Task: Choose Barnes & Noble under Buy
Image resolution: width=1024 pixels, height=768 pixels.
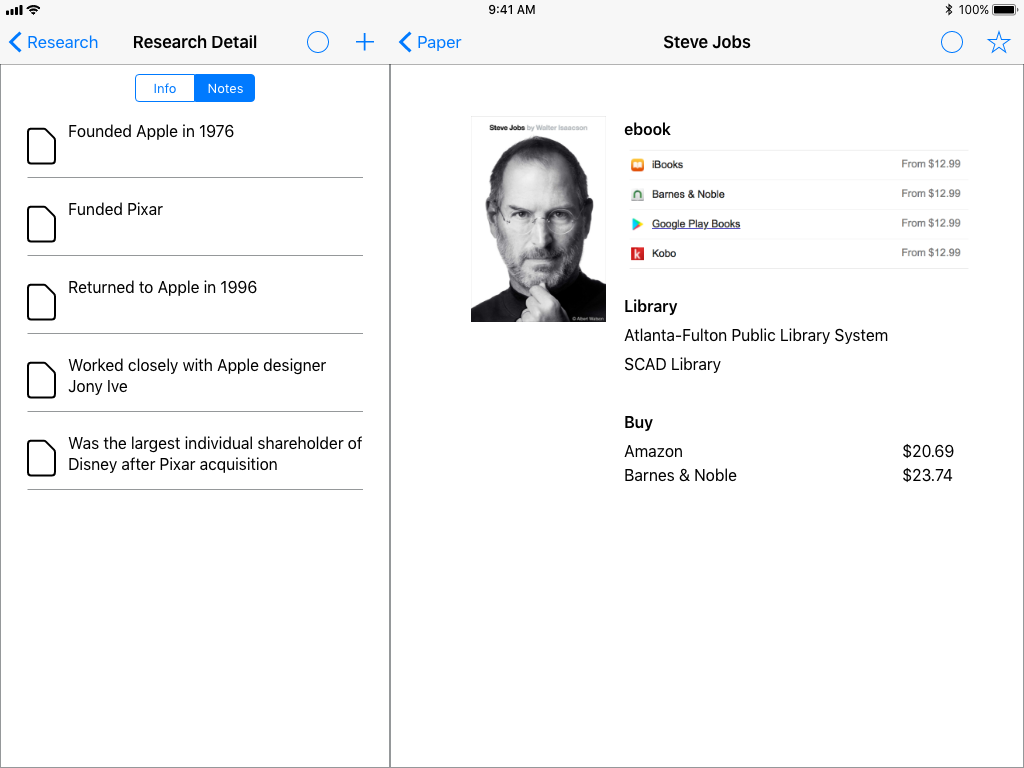Action: (x=680, y=475)
